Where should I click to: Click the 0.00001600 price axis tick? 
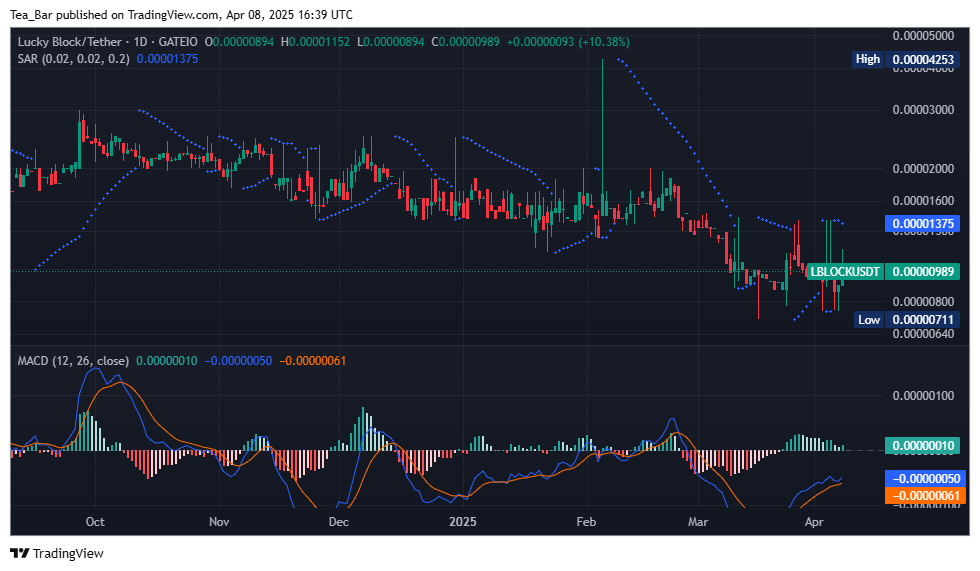tap(923, 201)
